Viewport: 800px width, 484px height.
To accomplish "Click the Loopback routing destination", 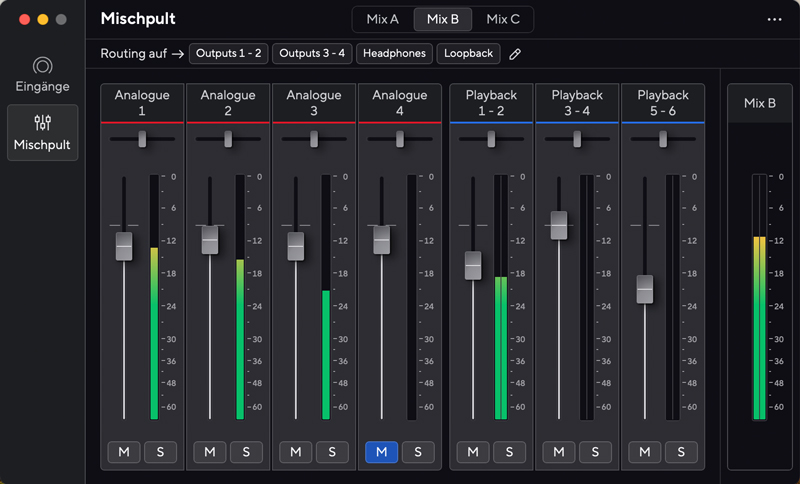I will click(469, 54).
